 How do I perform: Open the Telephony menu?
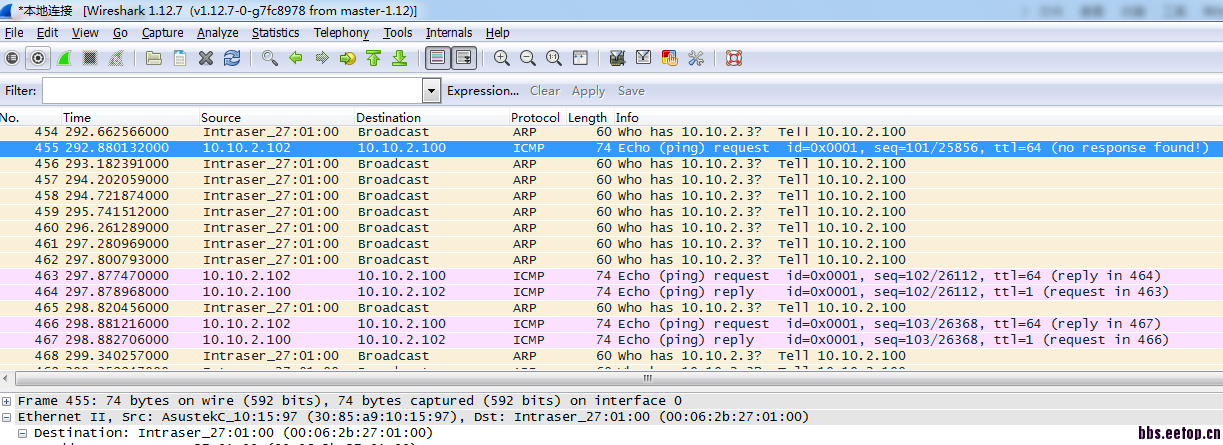coord(341,33)
